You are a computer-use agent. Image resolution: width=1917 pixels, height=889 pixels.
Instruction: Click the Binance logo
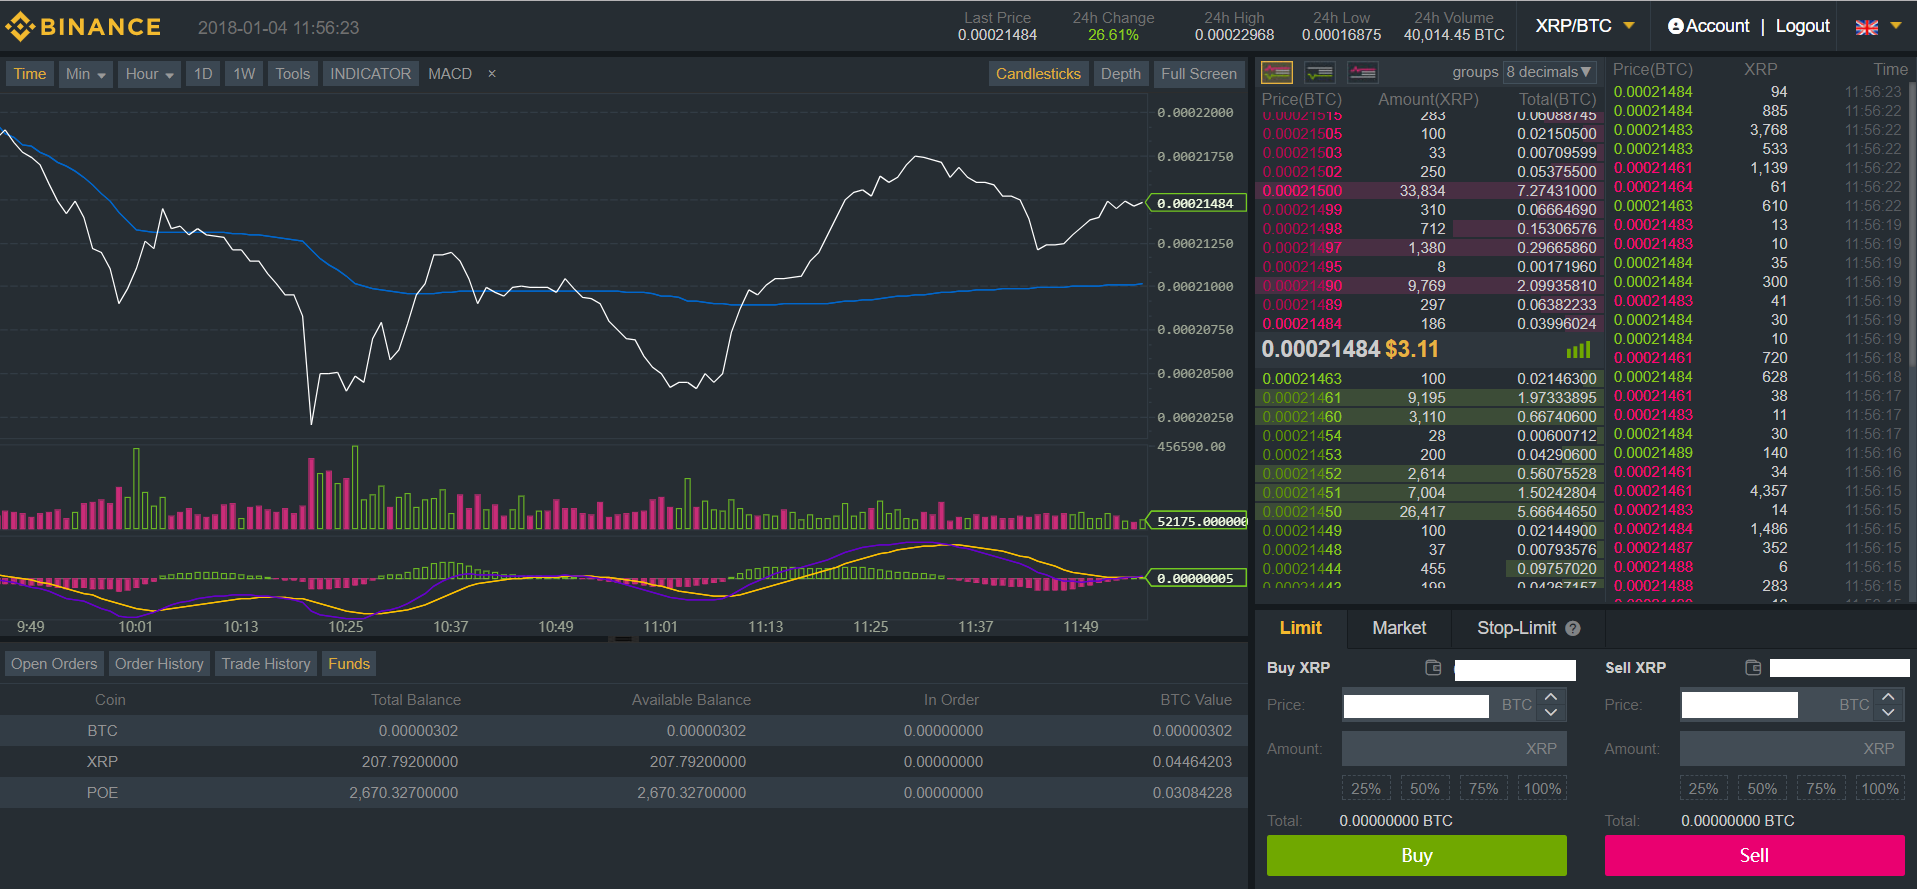click(x=84, y=27)
